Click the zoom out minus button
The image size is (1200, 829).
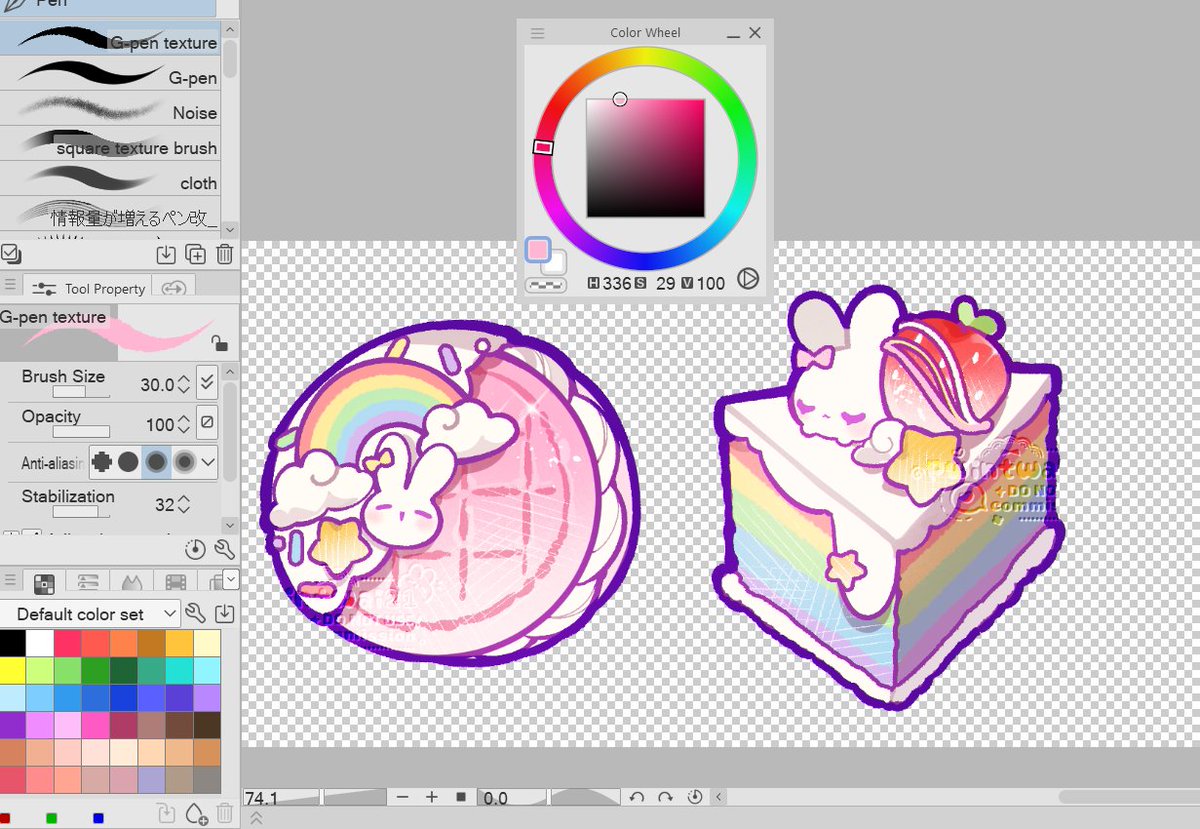click(402, 797)
